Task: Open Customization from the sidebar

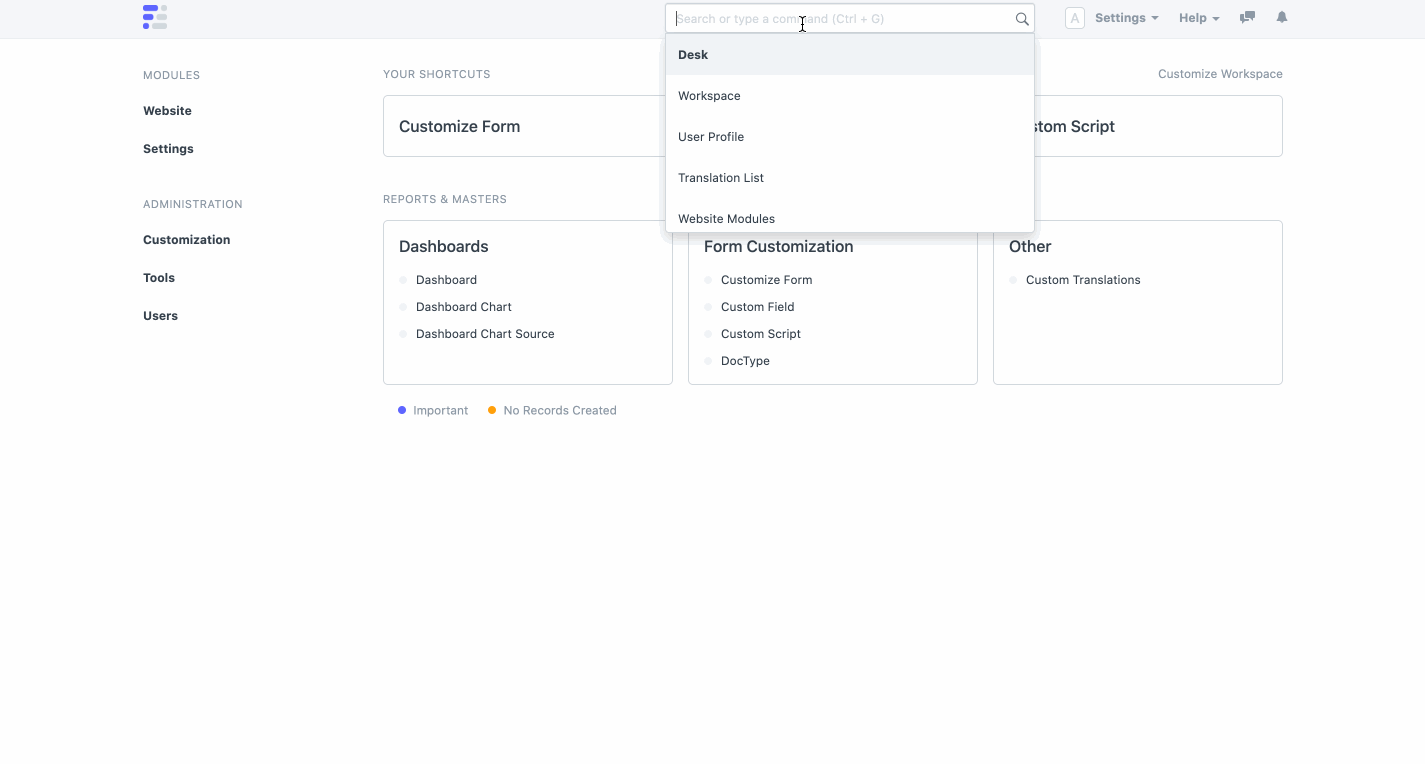Action: pos(186,239)
